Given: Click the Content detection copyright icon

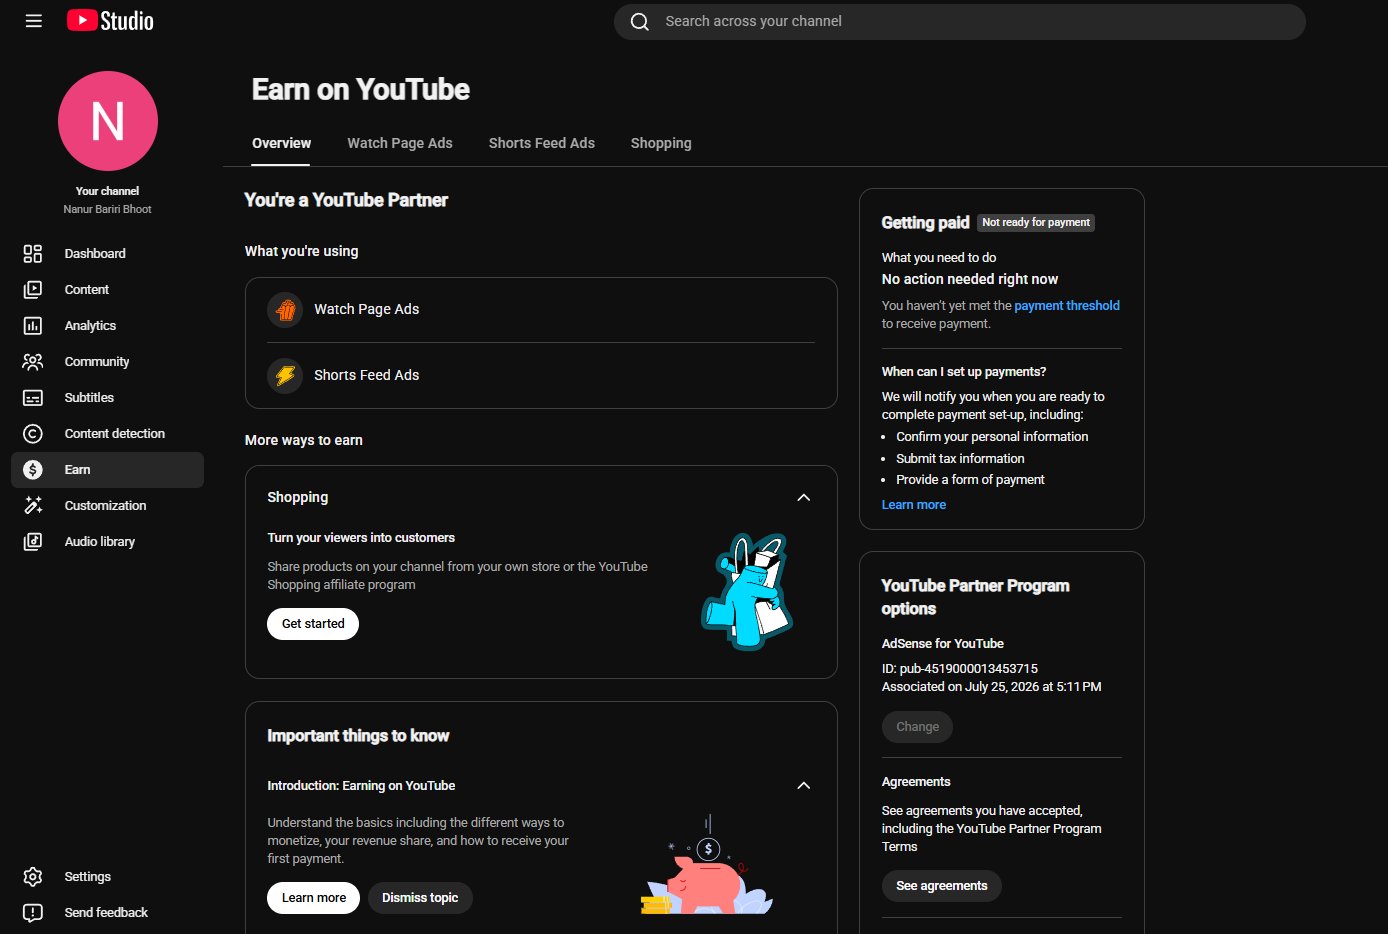Looking at the screenshot, I should coord(33,434).
